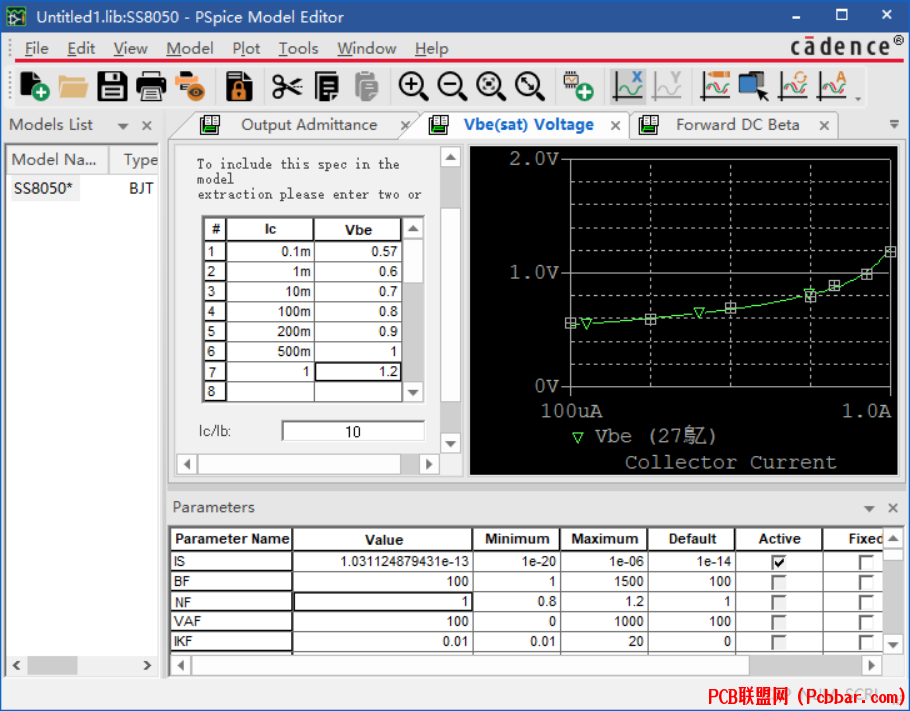Cut selection with the scissors icon

287,86
